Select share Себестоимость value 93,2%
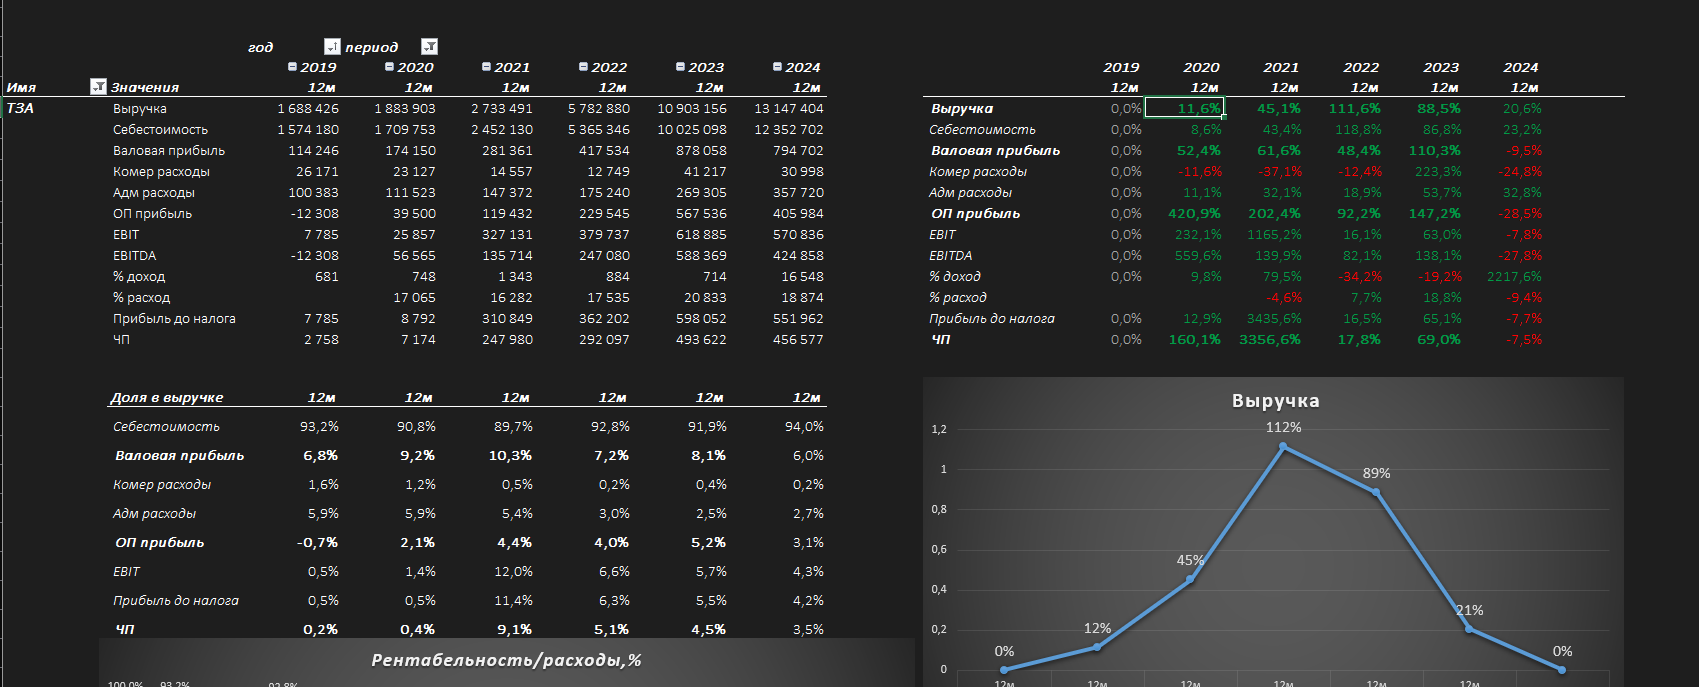Viewport: 1699px width, 687px height. click(x=319, y=426)
